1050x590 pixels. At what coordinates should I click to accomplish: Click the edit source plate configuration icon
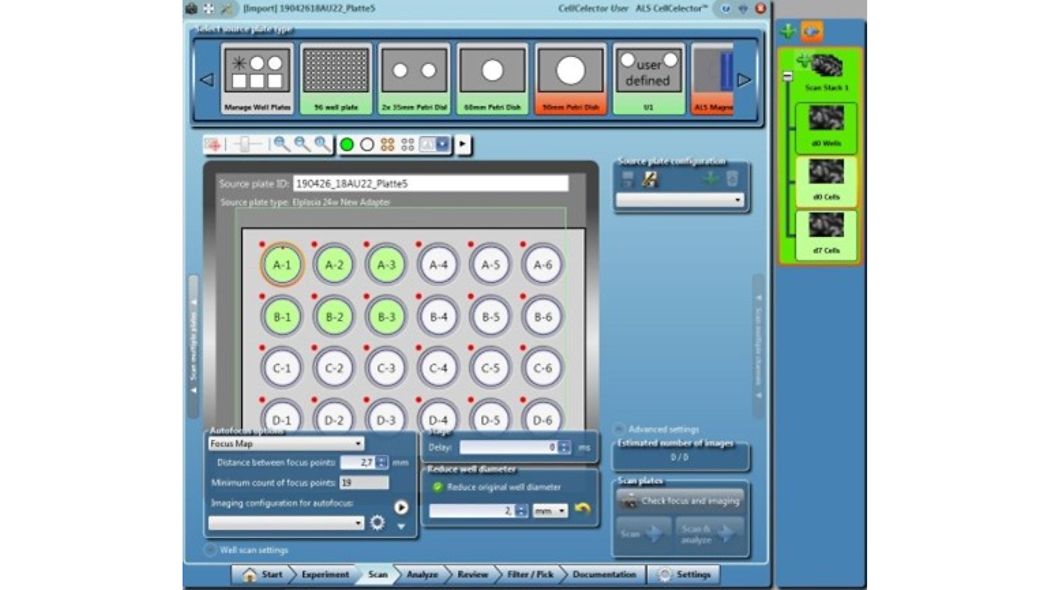tap(648, 179)
